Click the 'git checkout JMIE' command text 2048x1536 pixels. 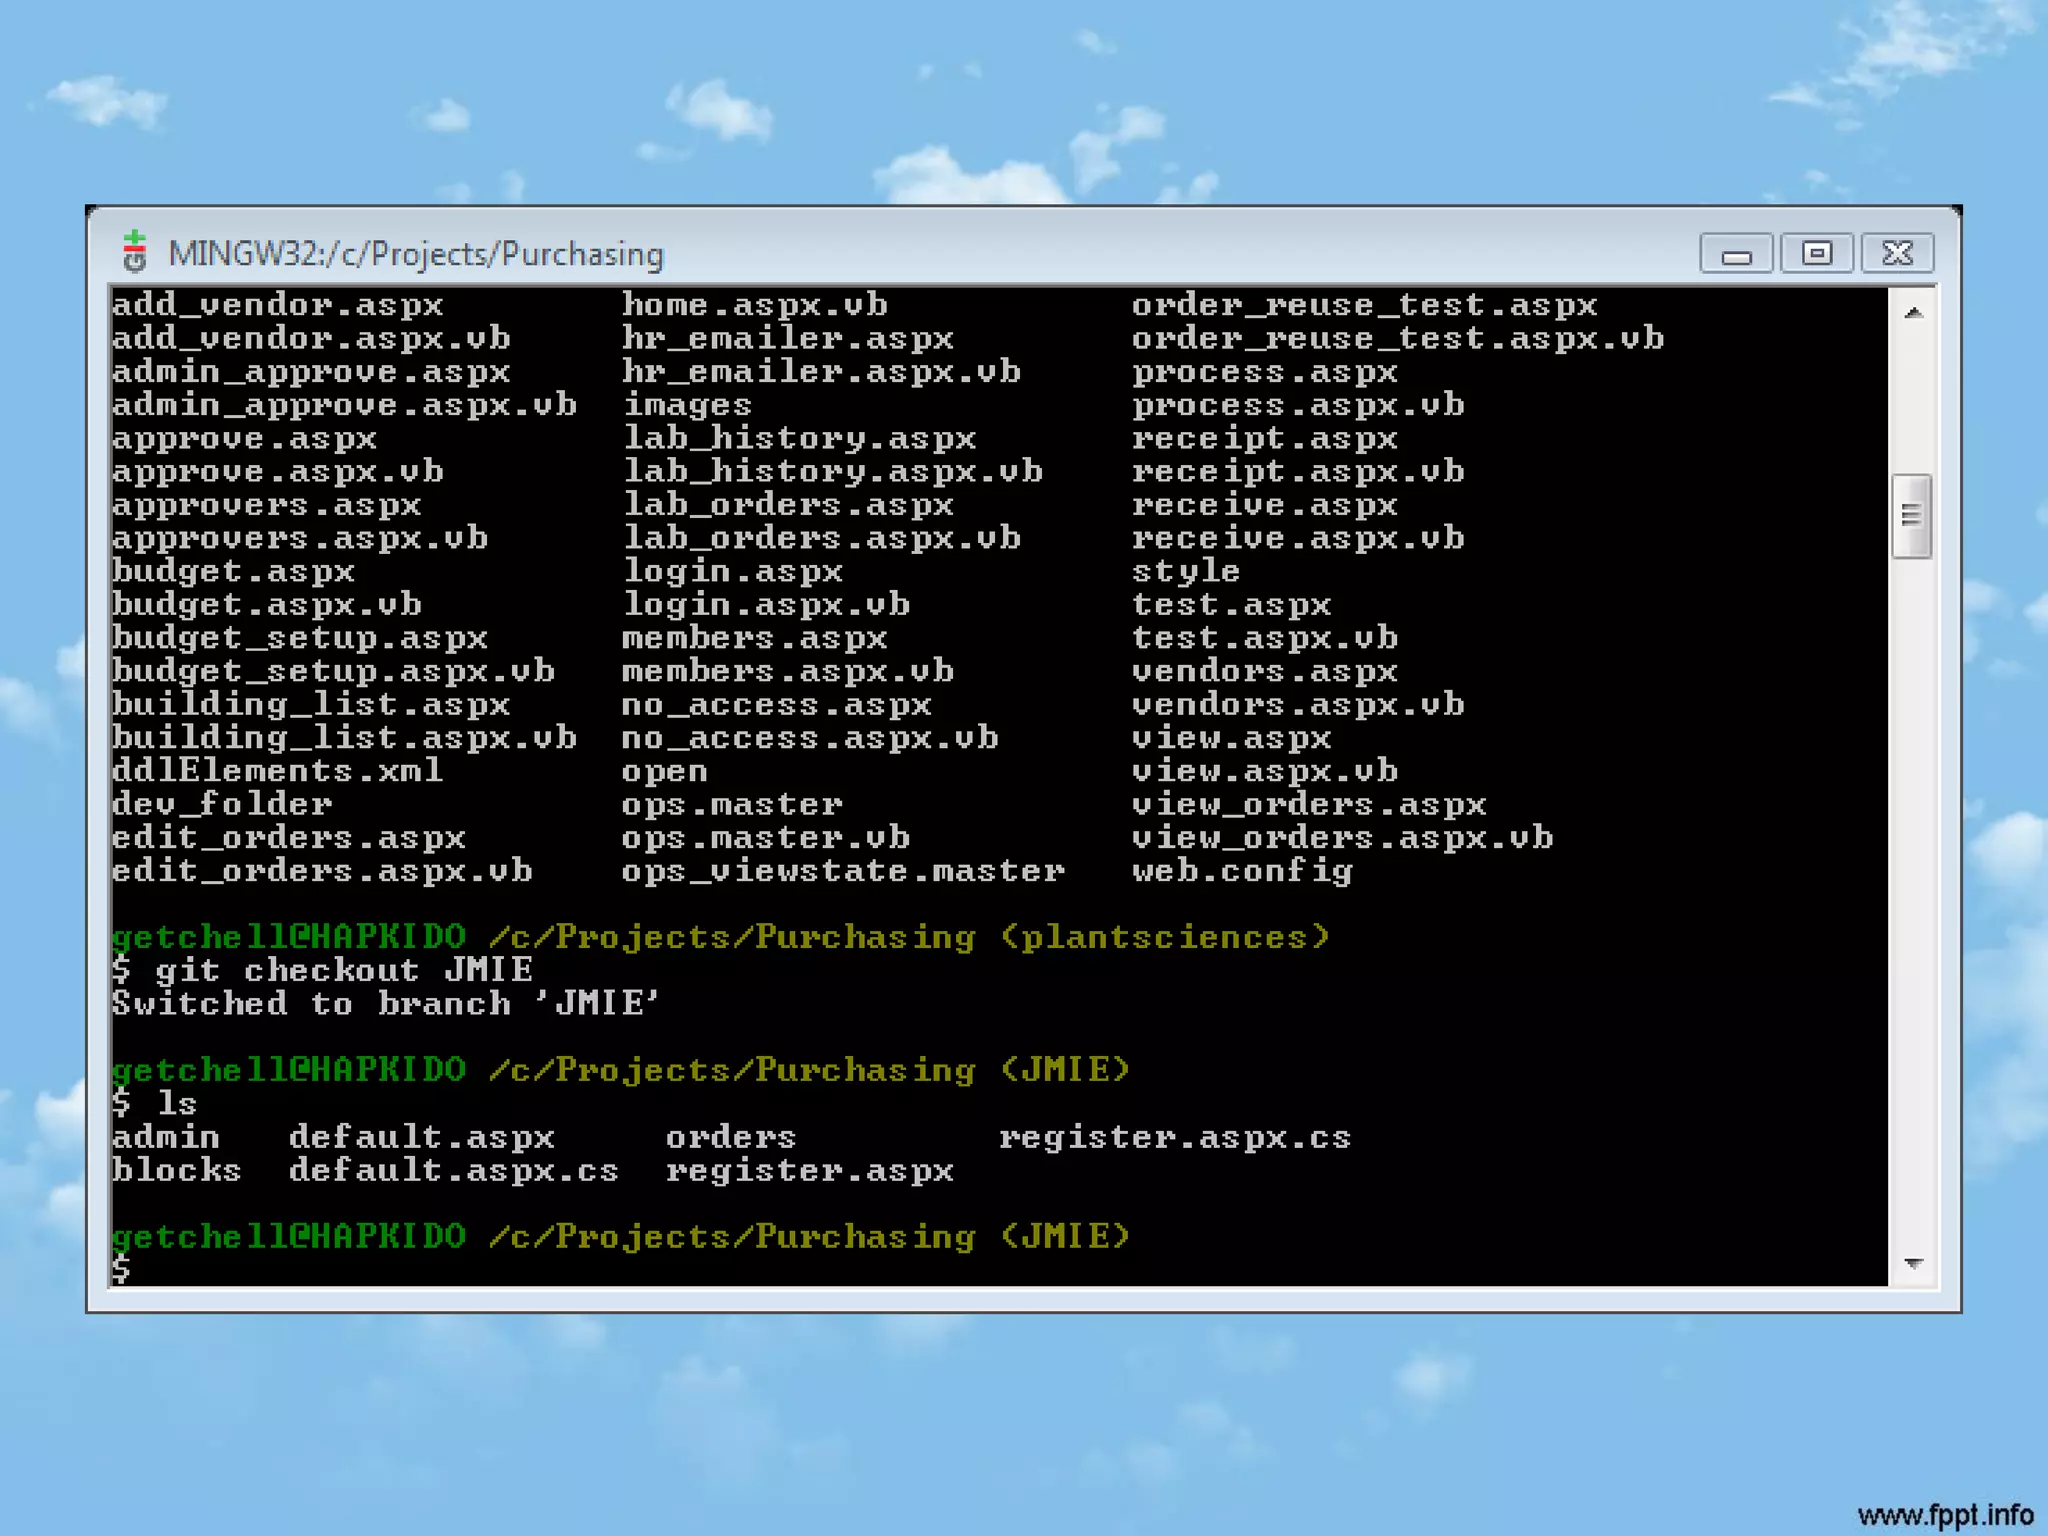coord(343,970)
